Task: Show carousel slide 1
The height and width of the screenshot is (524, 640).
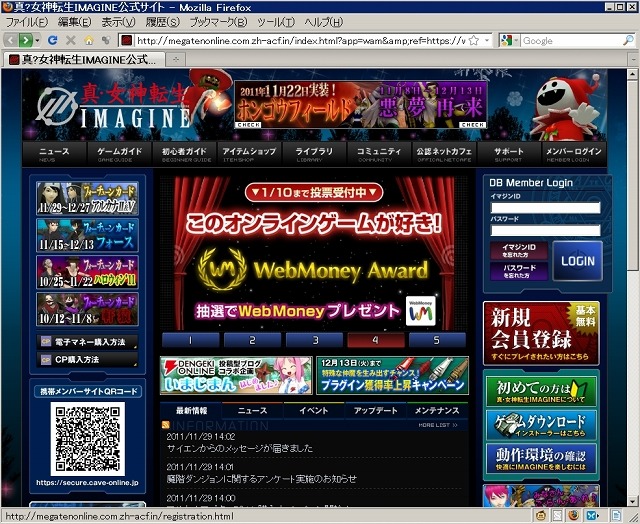Action: tap(191, 340)
